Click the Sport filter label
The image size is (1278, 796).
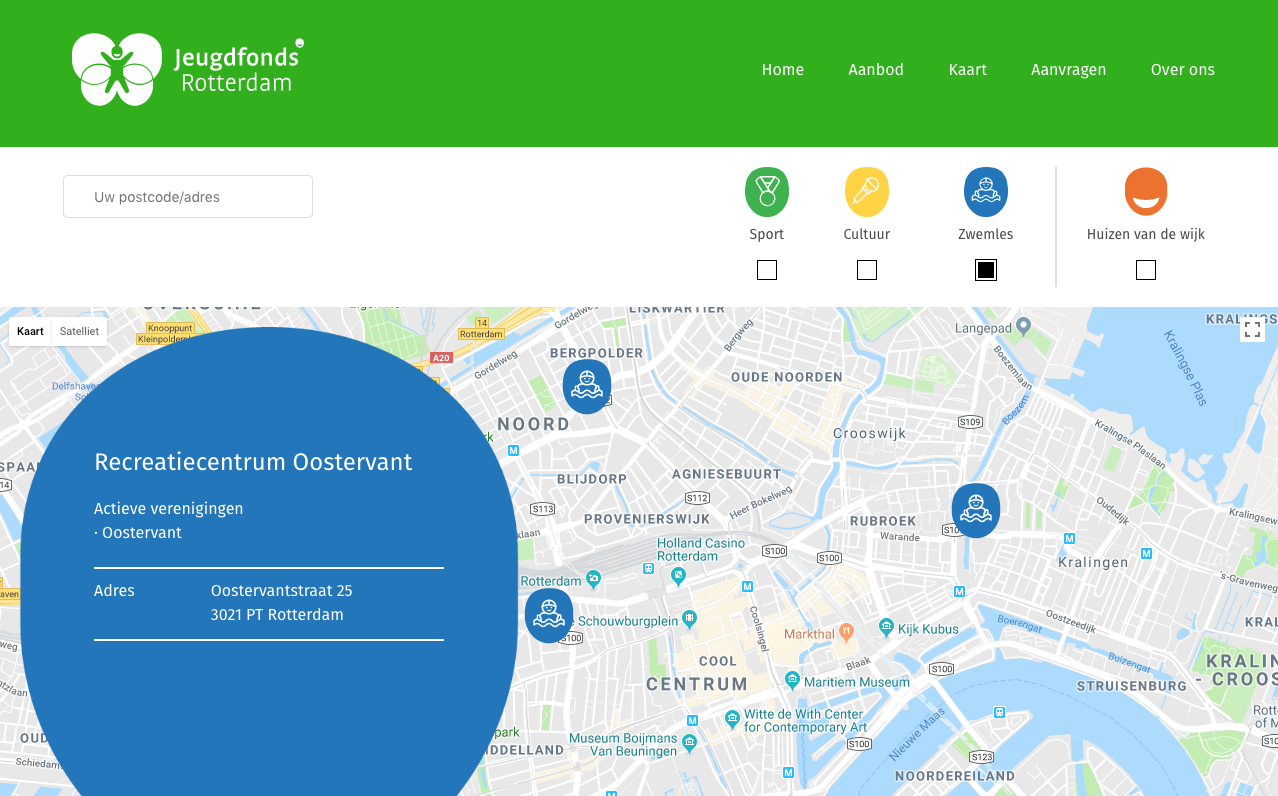pyautogui.click(x=767, y=234)
